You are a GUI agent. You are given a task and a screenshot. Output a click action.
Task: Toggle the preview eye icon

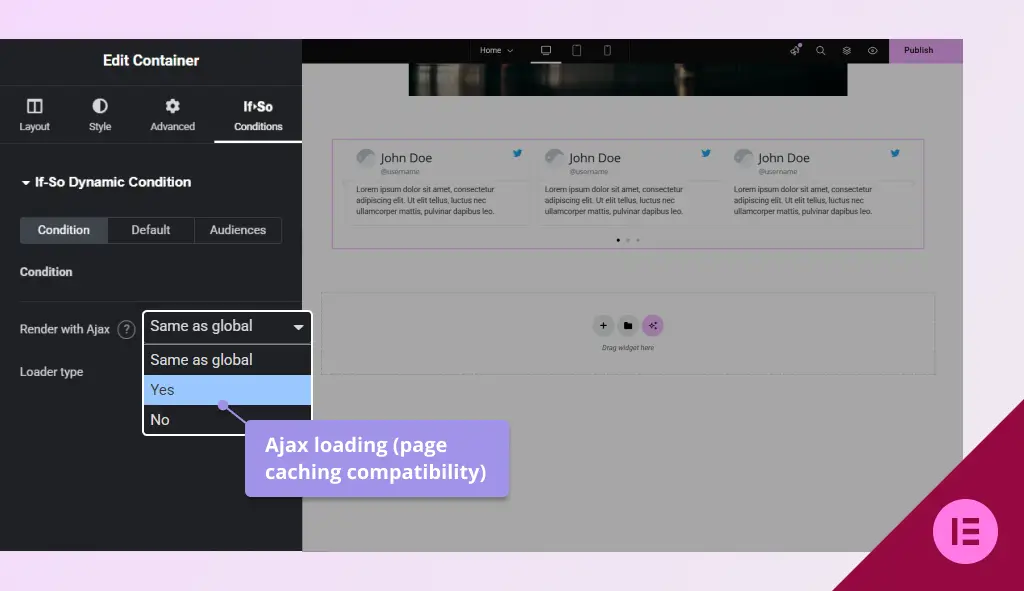pyautogui.click(x=873, y=50)
